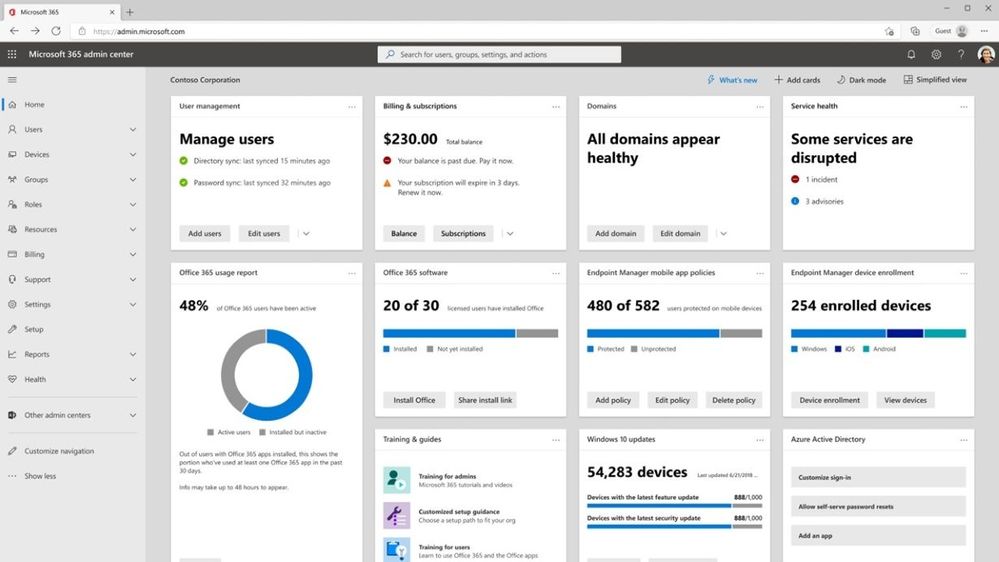Open the app launcher waffle icon
Image resolution: width=999 pixels, height=562 pixels.
(11, 54)
